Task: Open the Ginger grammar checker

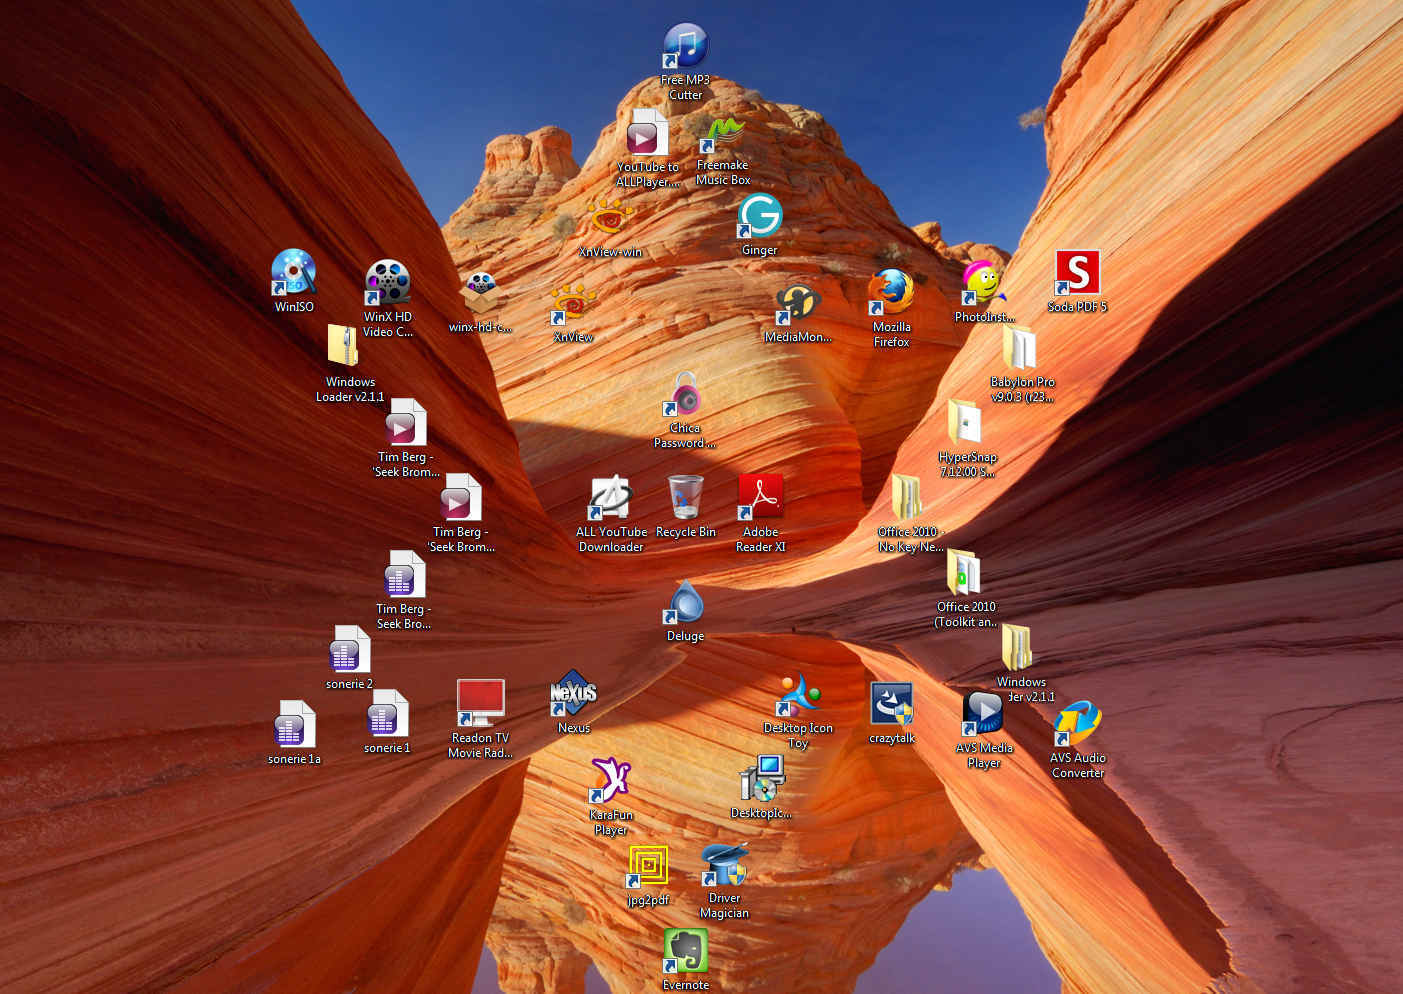Action: [x=760, y=215]
